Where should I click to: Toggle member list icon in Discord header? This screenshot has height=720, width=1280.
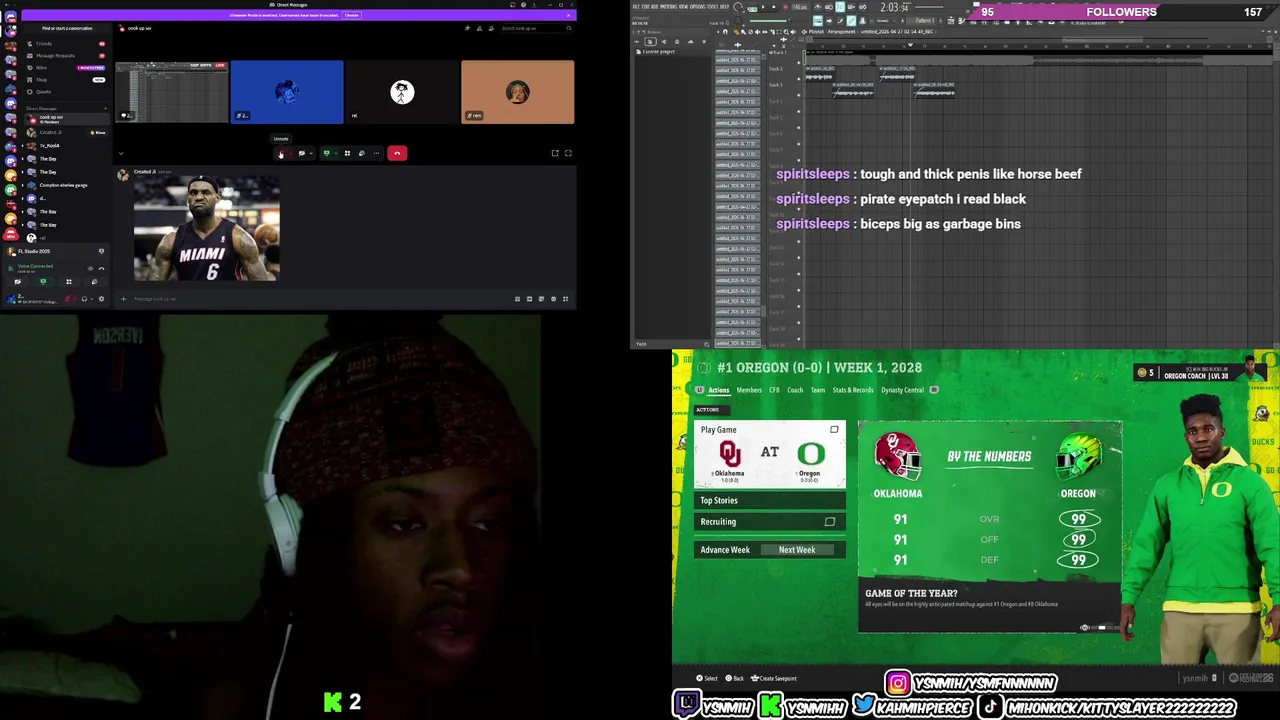click(491, 28)
